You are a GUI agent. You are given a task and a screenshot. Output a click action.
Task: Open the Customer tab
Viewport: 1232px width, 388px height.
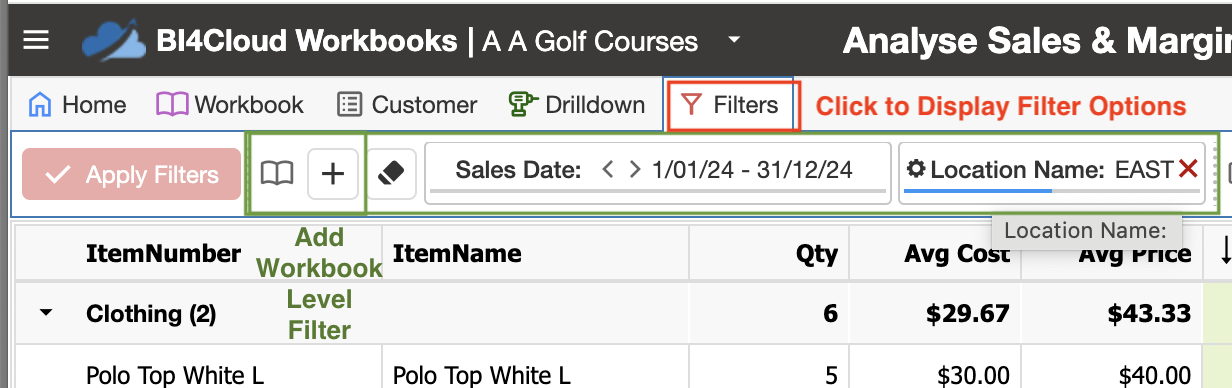[407, 104]
